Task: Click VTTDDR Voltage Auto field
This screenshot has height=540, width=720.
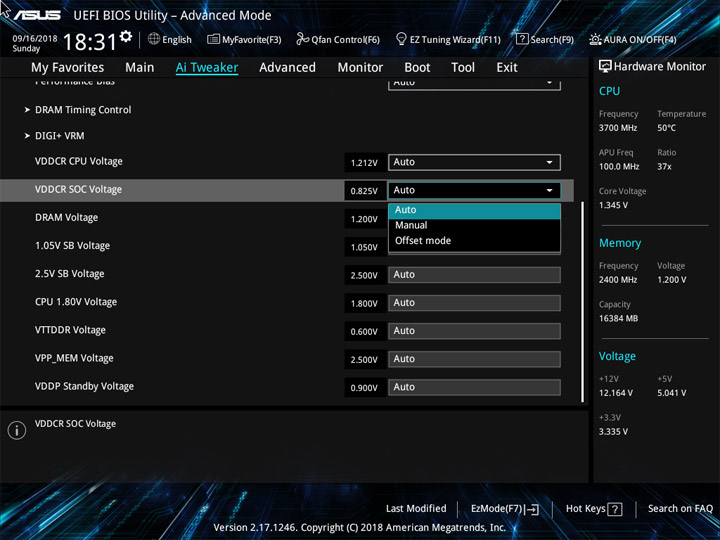Action: click(474, 331)
